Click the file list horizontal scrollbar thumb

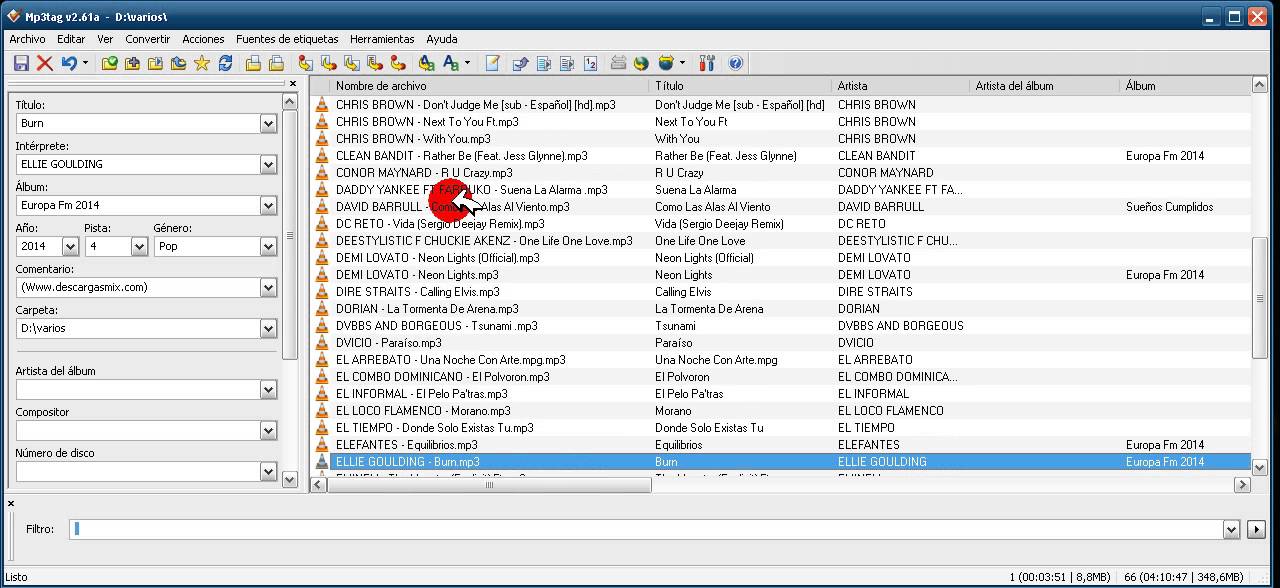(489, 485)
